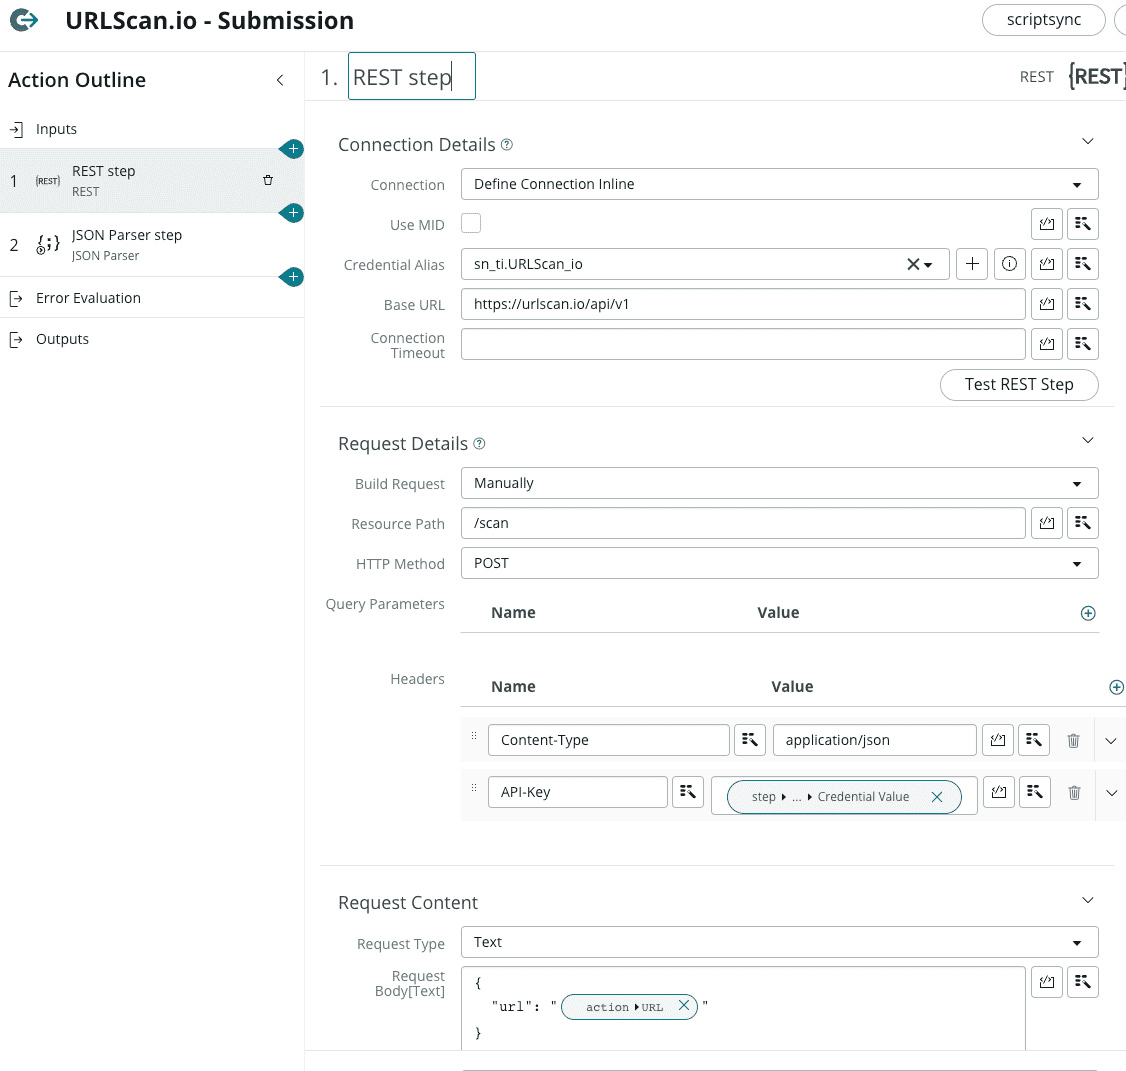
Task: Click the step name field 'REST step'
Action: click(411, 76)
